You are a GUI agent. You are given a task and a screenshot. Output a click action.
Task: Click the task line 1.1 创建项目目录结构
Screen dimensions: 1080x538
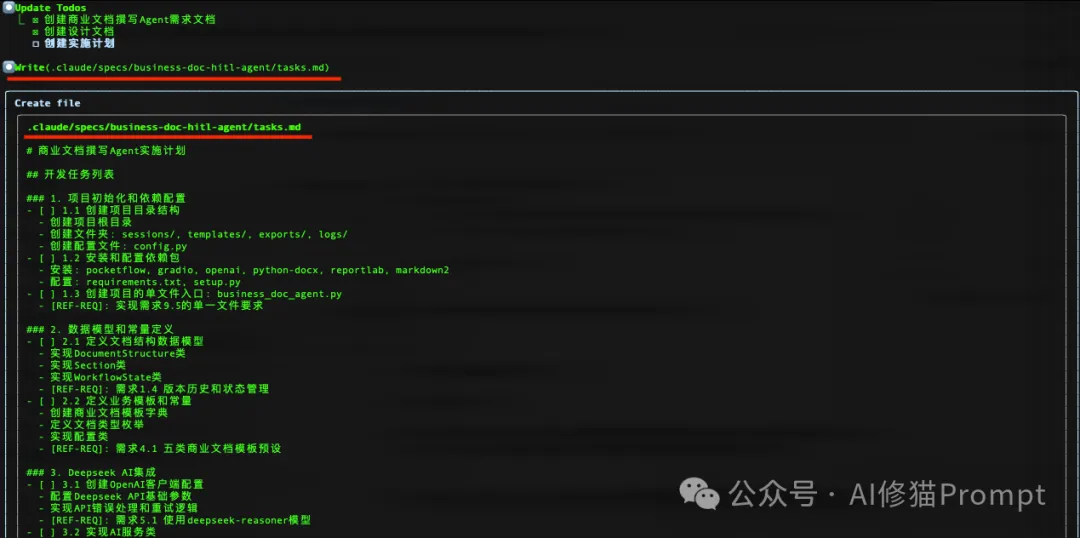[103, 210]
